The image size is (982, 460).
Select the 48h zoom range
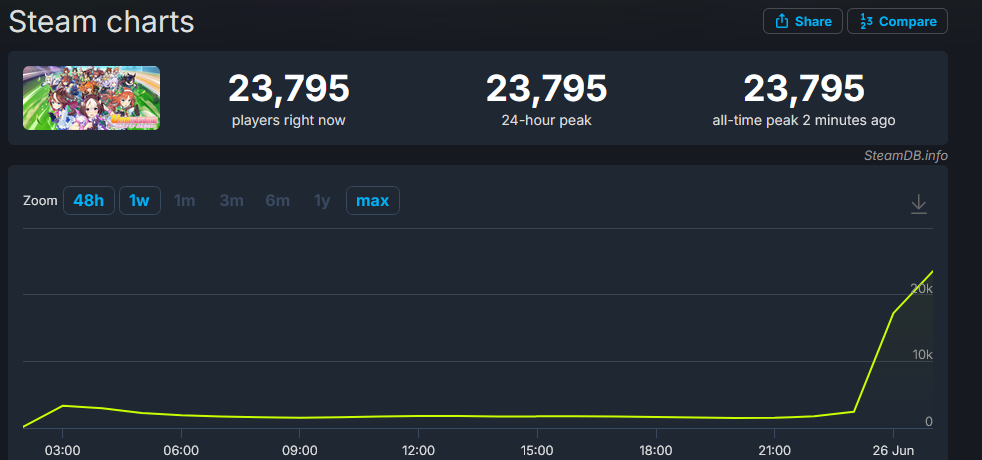(x=89, y=201)
